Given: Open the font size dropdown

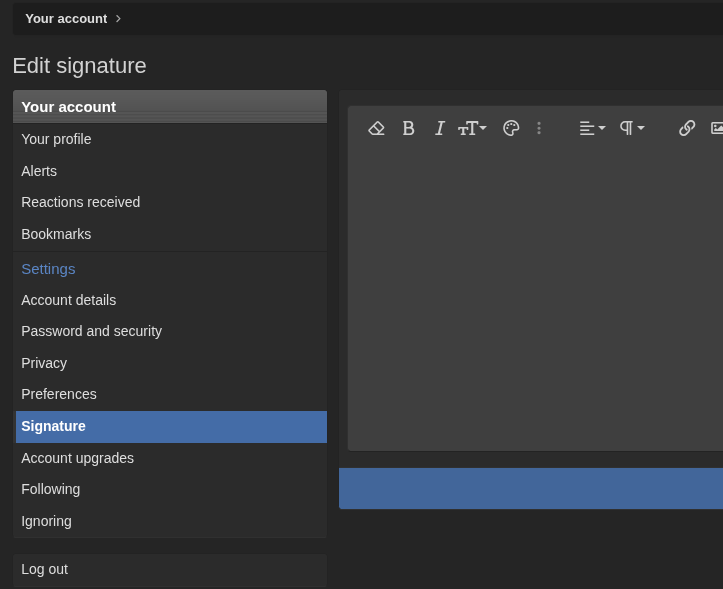Looking at the screenshot, I should [472, 128].
